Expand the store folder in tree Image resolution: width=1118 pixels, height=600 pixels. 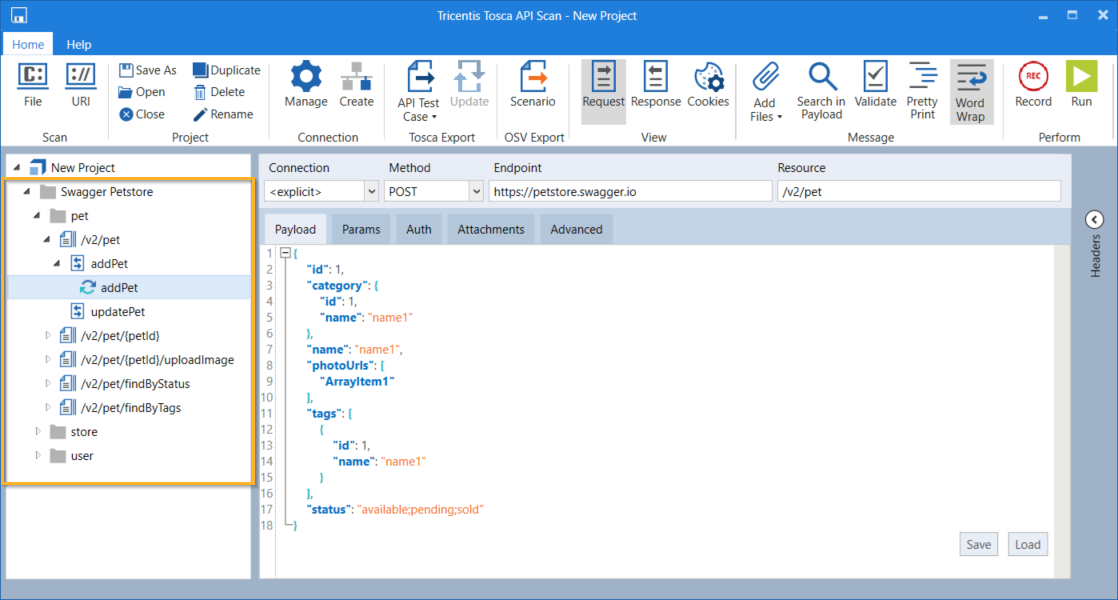pos(39,432)
